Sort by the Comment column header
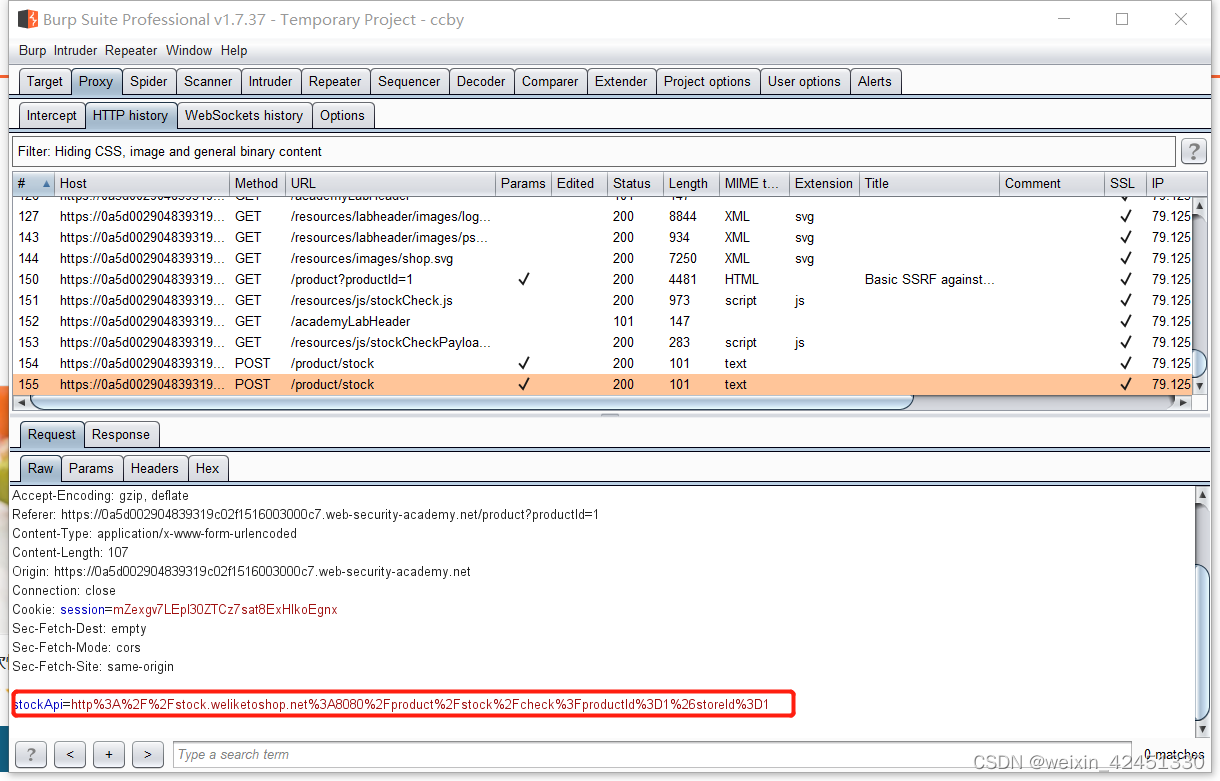The width and height of the screenshot is (1220, 781). click(x=1052, y=183)
